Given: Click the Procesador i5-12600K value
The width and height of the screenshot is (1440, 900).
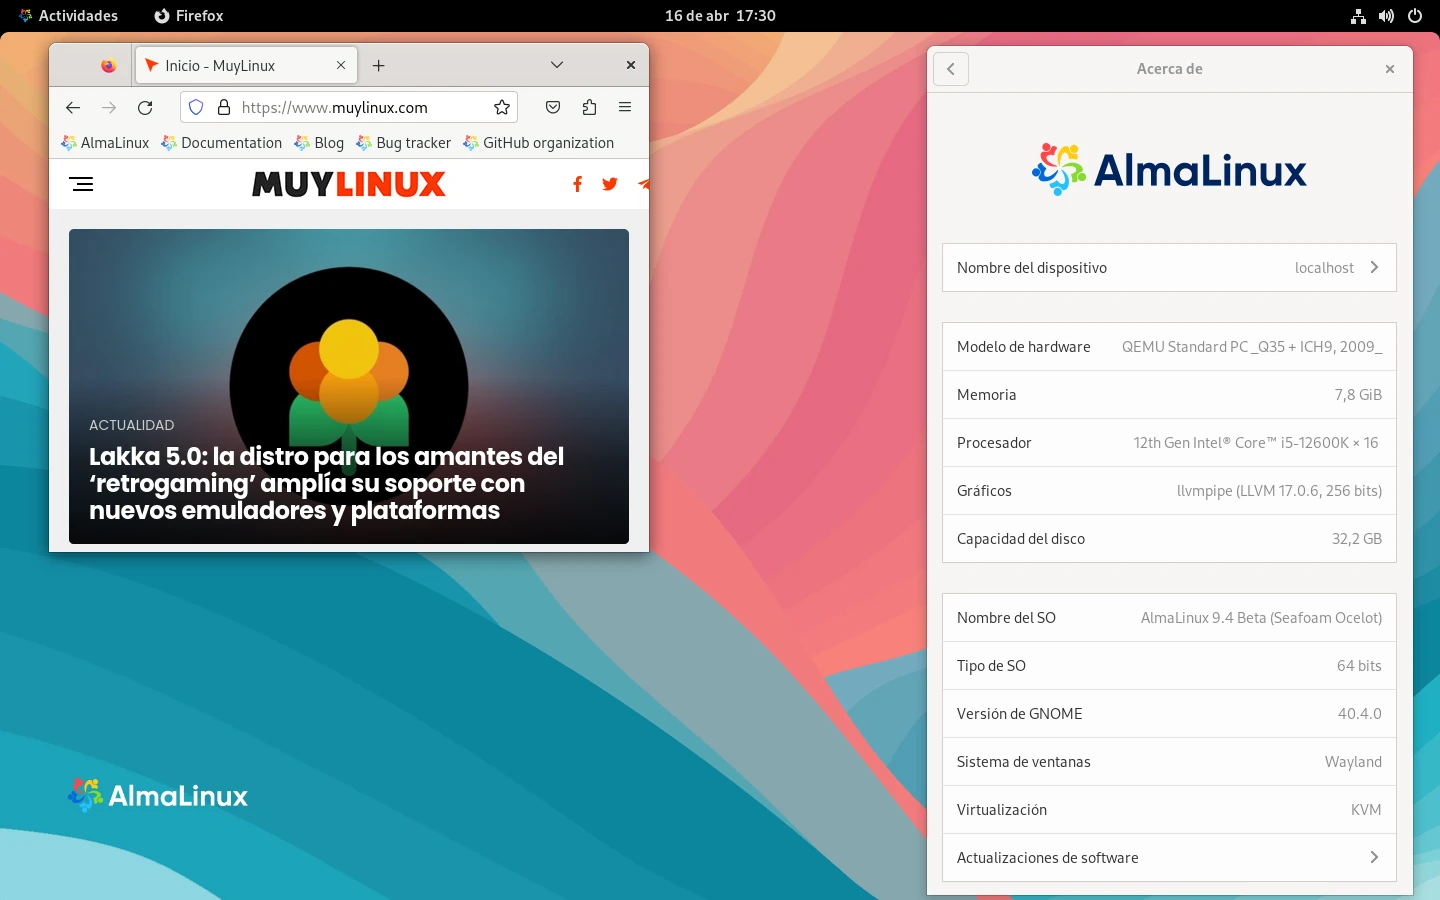Looking at the screenshot, I should pyautogui.click(x=1255, y=443).
